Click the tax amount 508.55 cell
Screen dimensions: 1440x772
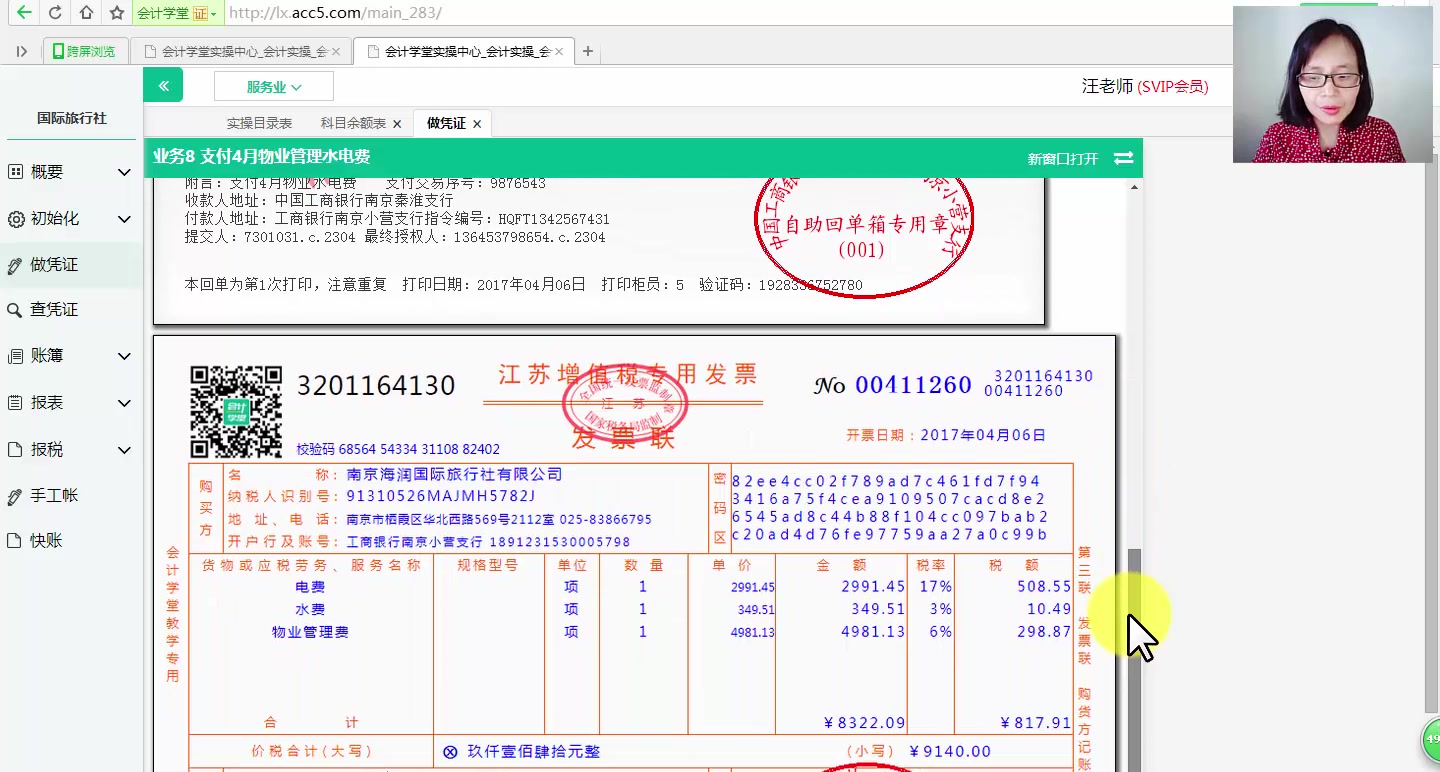point(1044,587)
